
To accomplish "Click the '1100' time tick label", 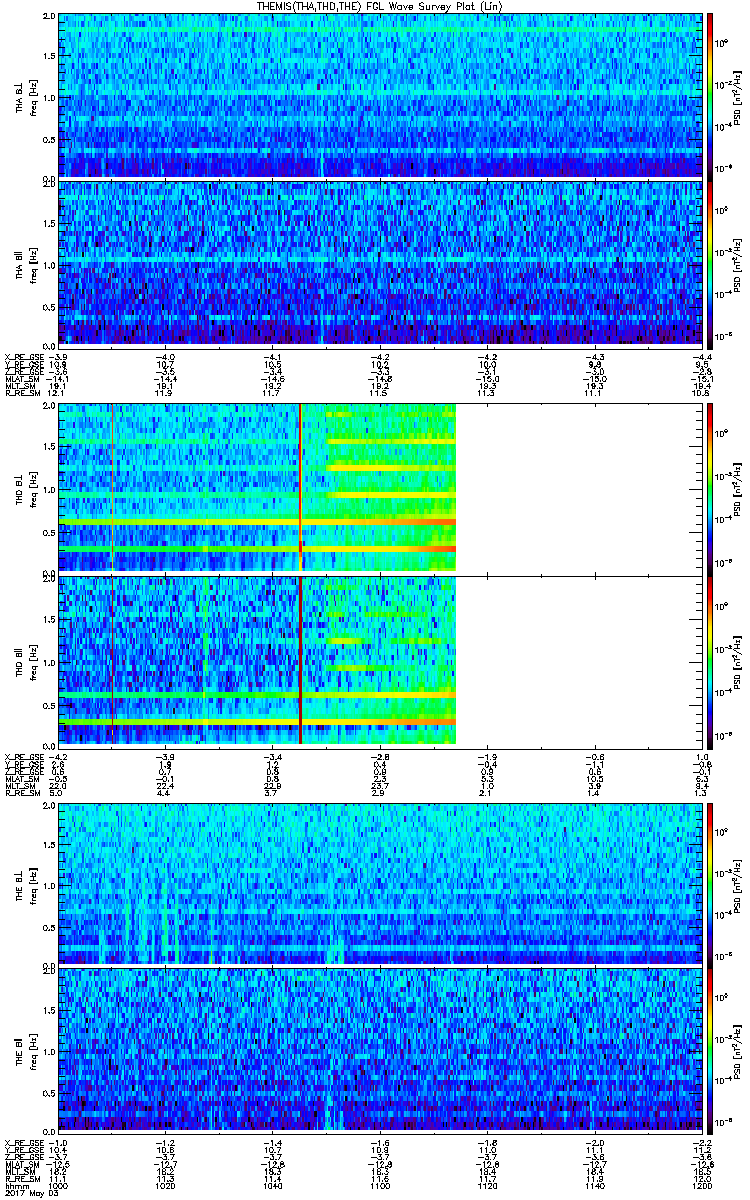I will pyautogui.click(x=380, y=1186).
